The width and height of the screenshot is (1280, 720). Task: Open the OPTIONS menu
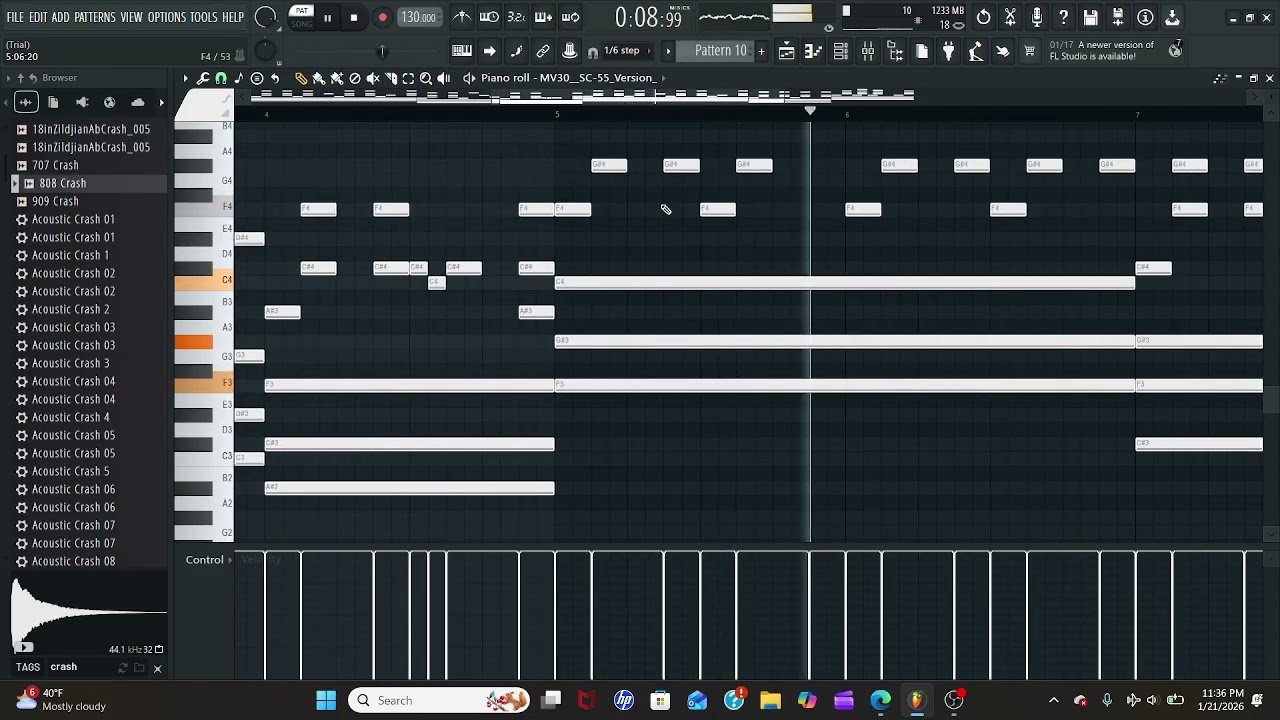pos(166,18)
